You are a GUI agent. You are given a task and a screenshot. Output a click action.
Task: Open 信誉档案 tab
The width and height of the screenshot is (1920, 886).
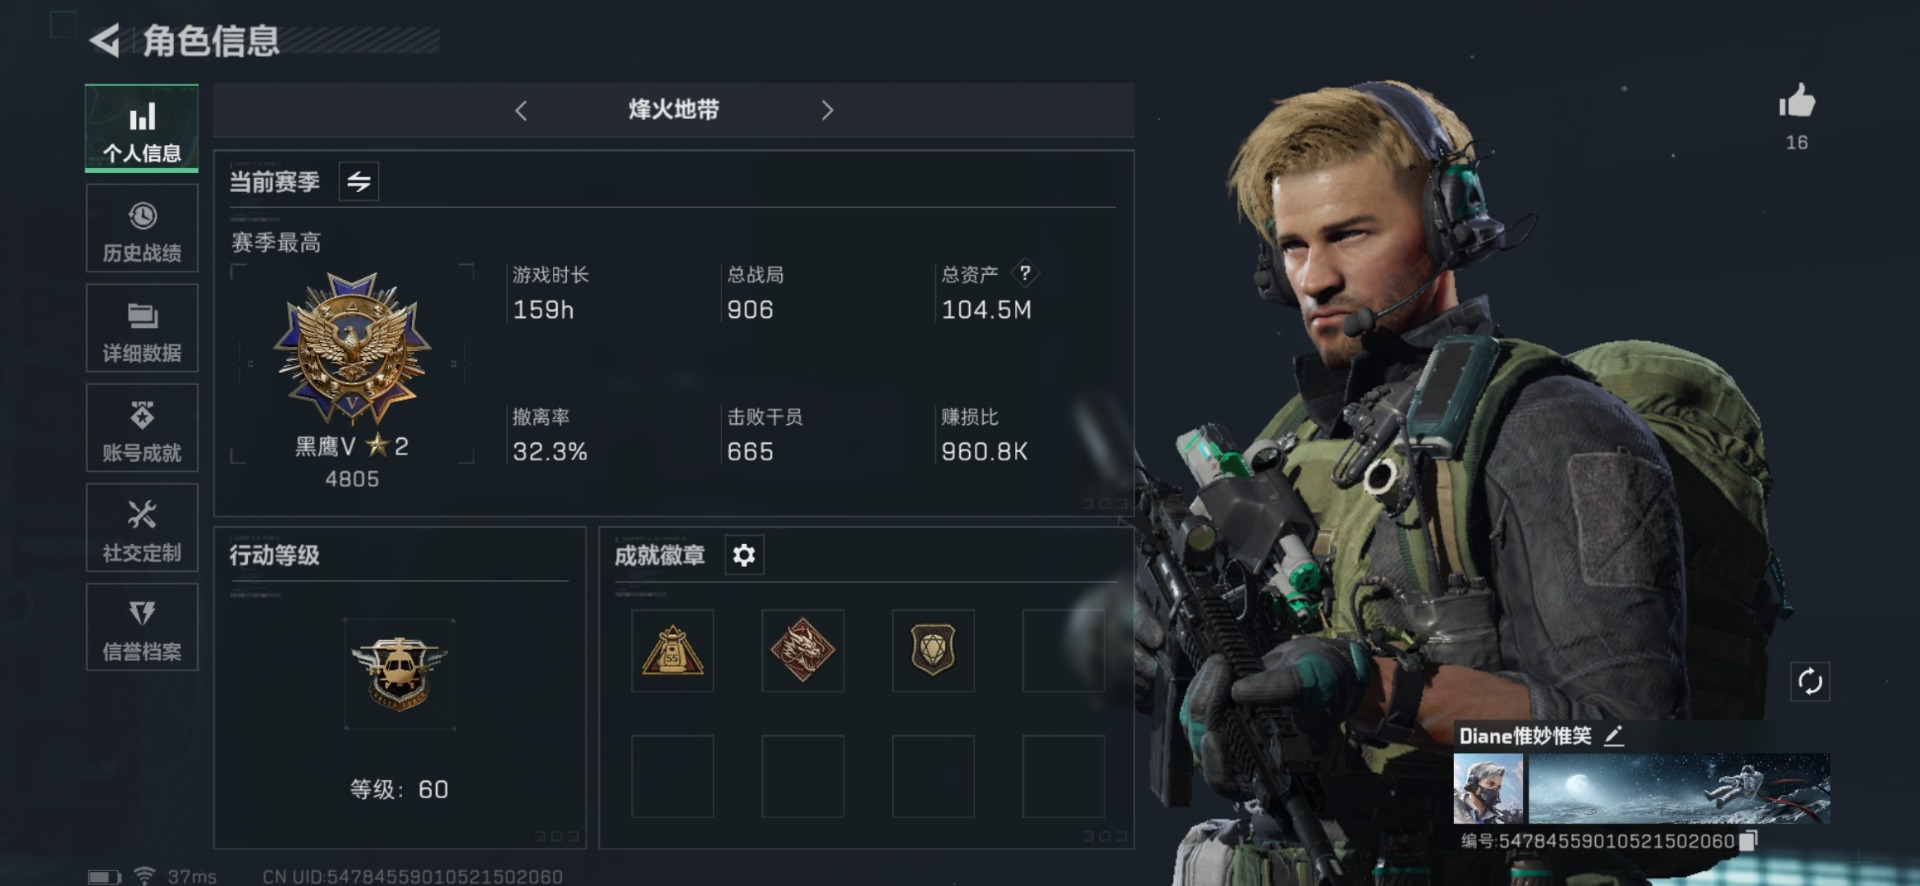click(x=142, y=627)
